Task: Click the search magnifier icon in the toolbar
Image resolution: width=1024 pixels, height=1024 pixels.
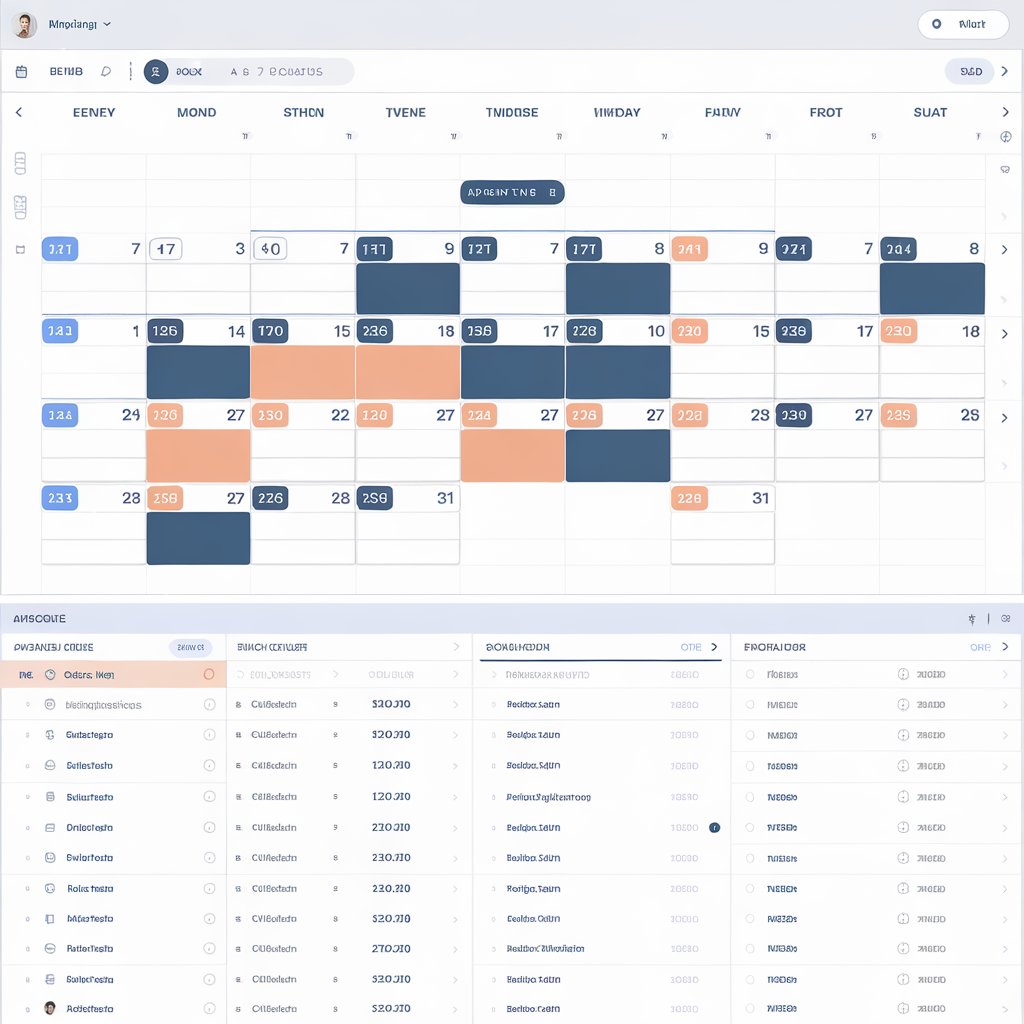Action: [x=106, y=72]
